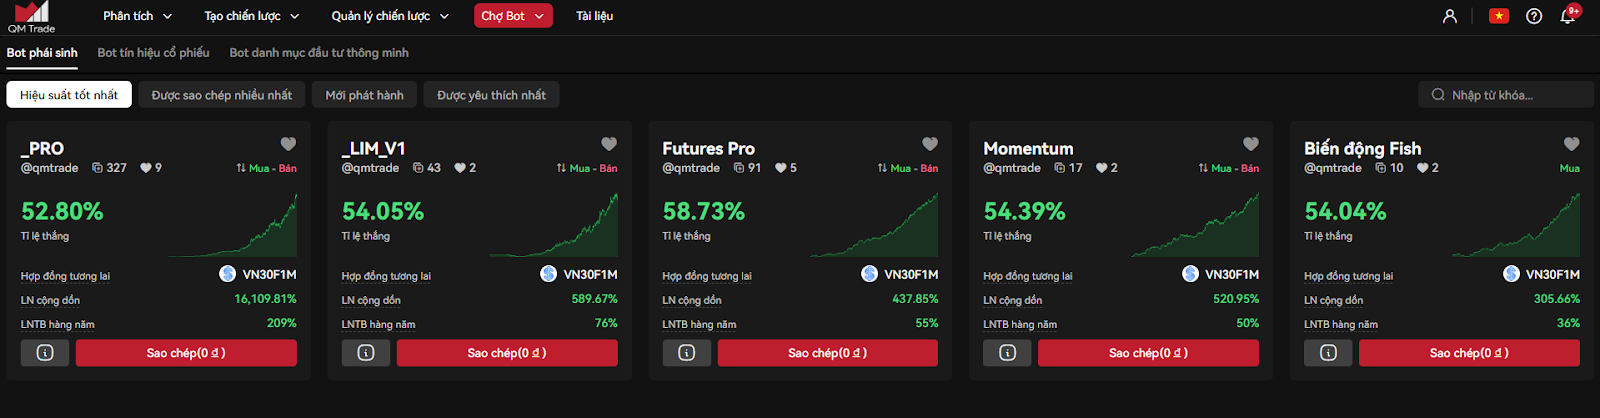
Task: Open the user account icon
Action: click(x=1450, y=16)
